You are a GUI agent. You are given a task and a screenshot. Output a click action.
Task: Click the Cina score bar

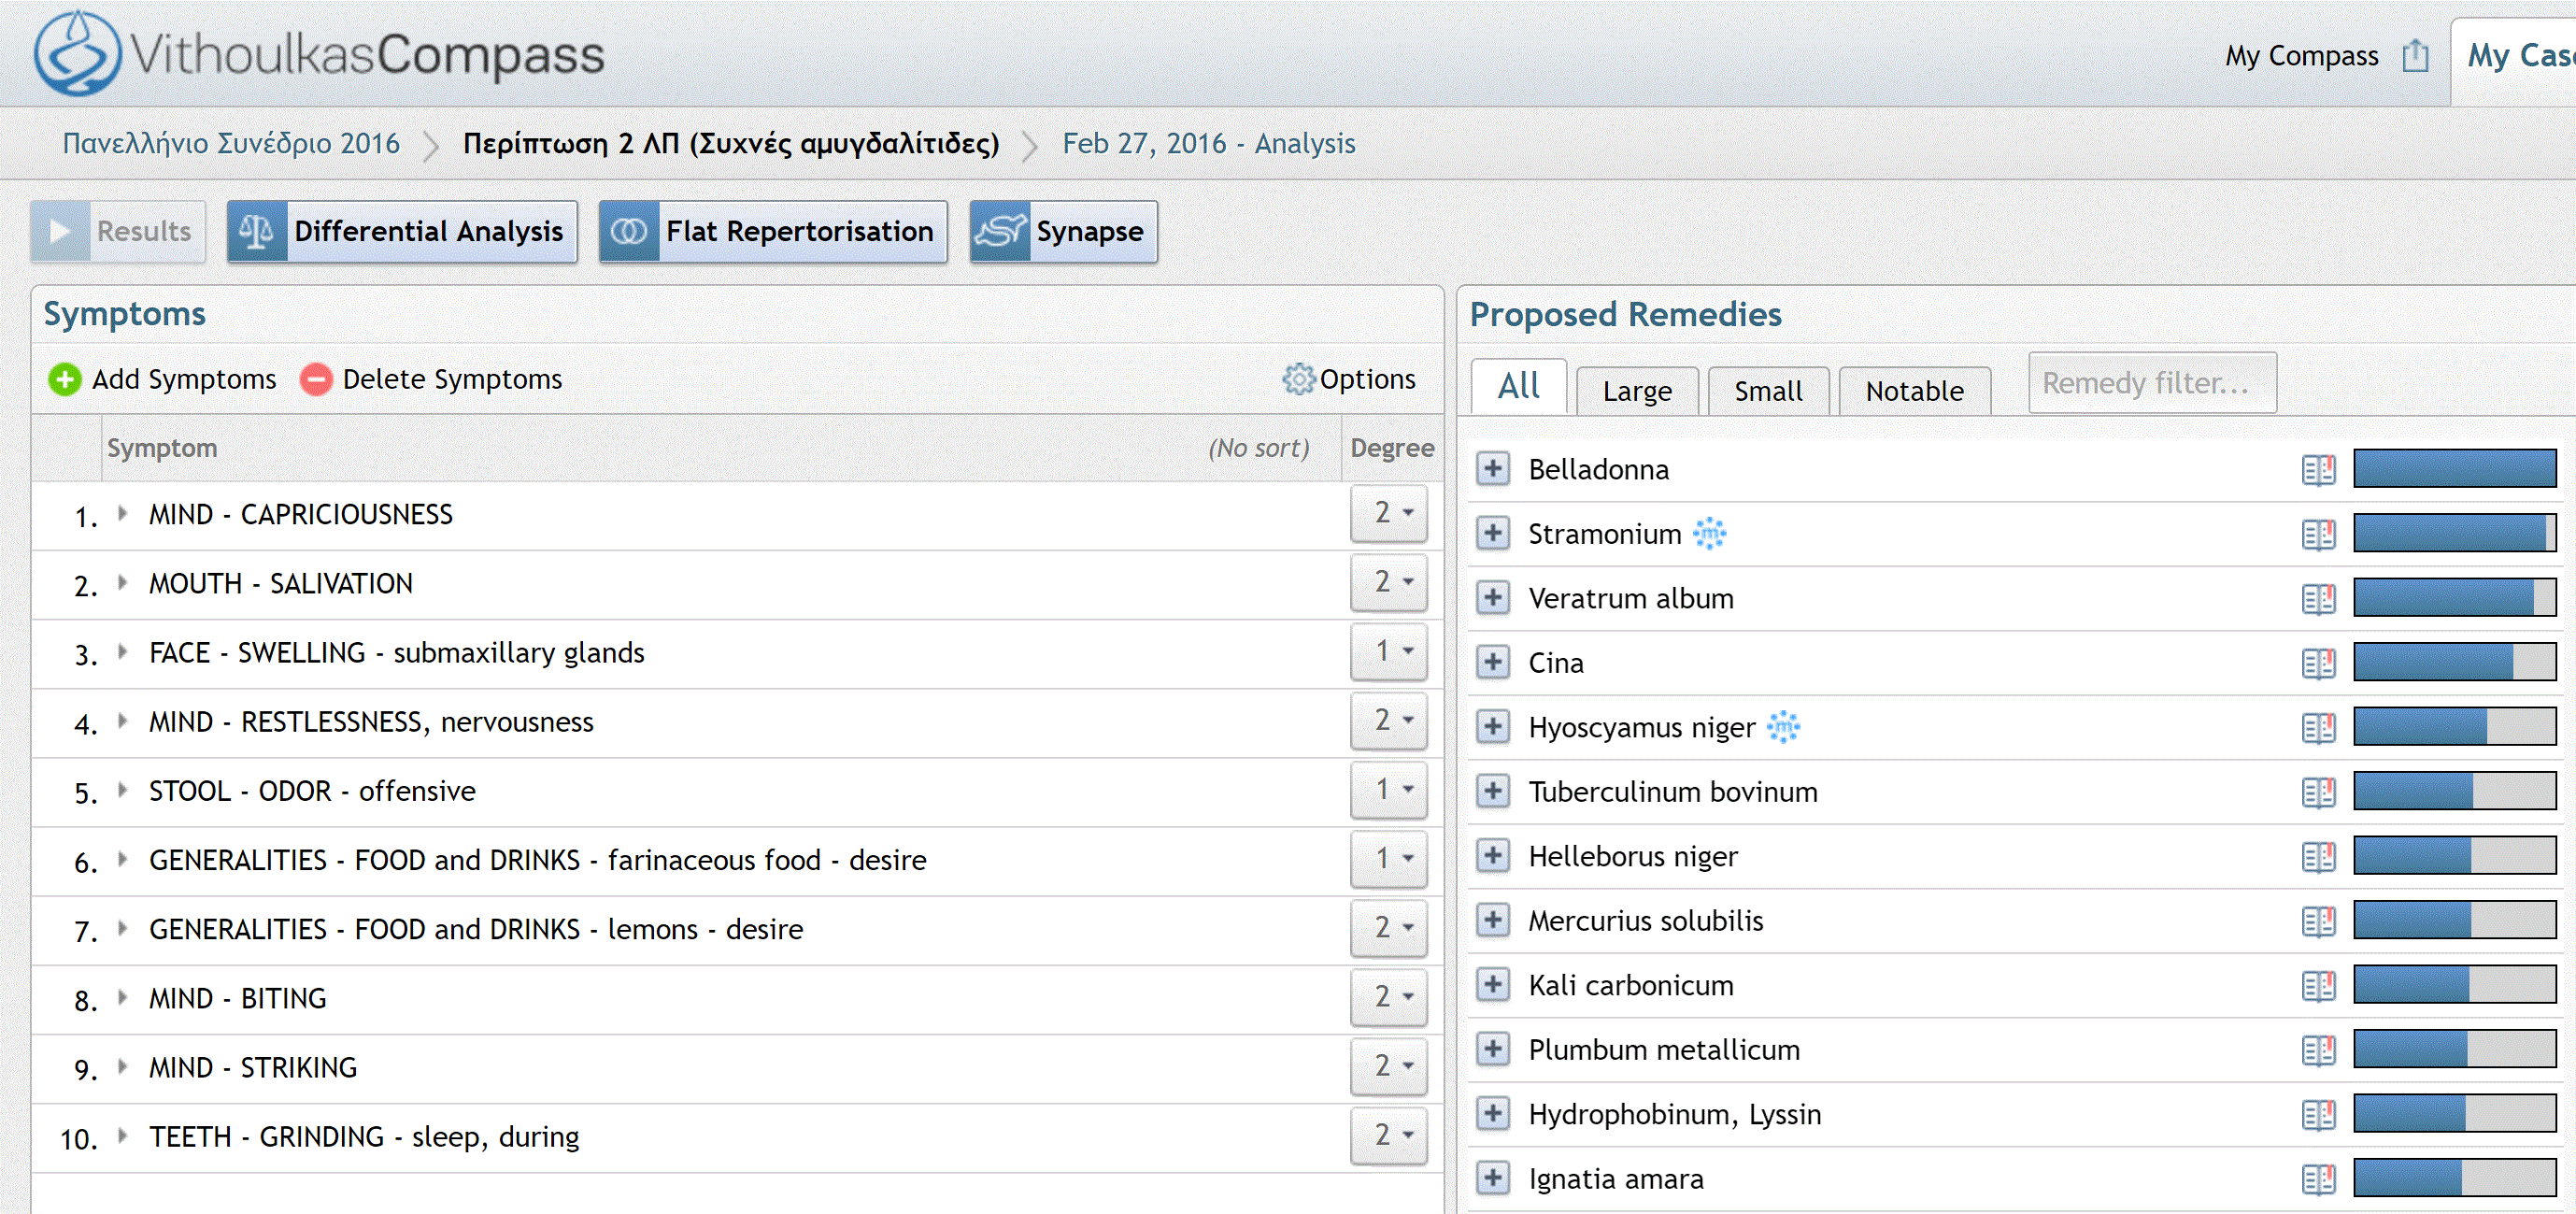[2454, 662]
